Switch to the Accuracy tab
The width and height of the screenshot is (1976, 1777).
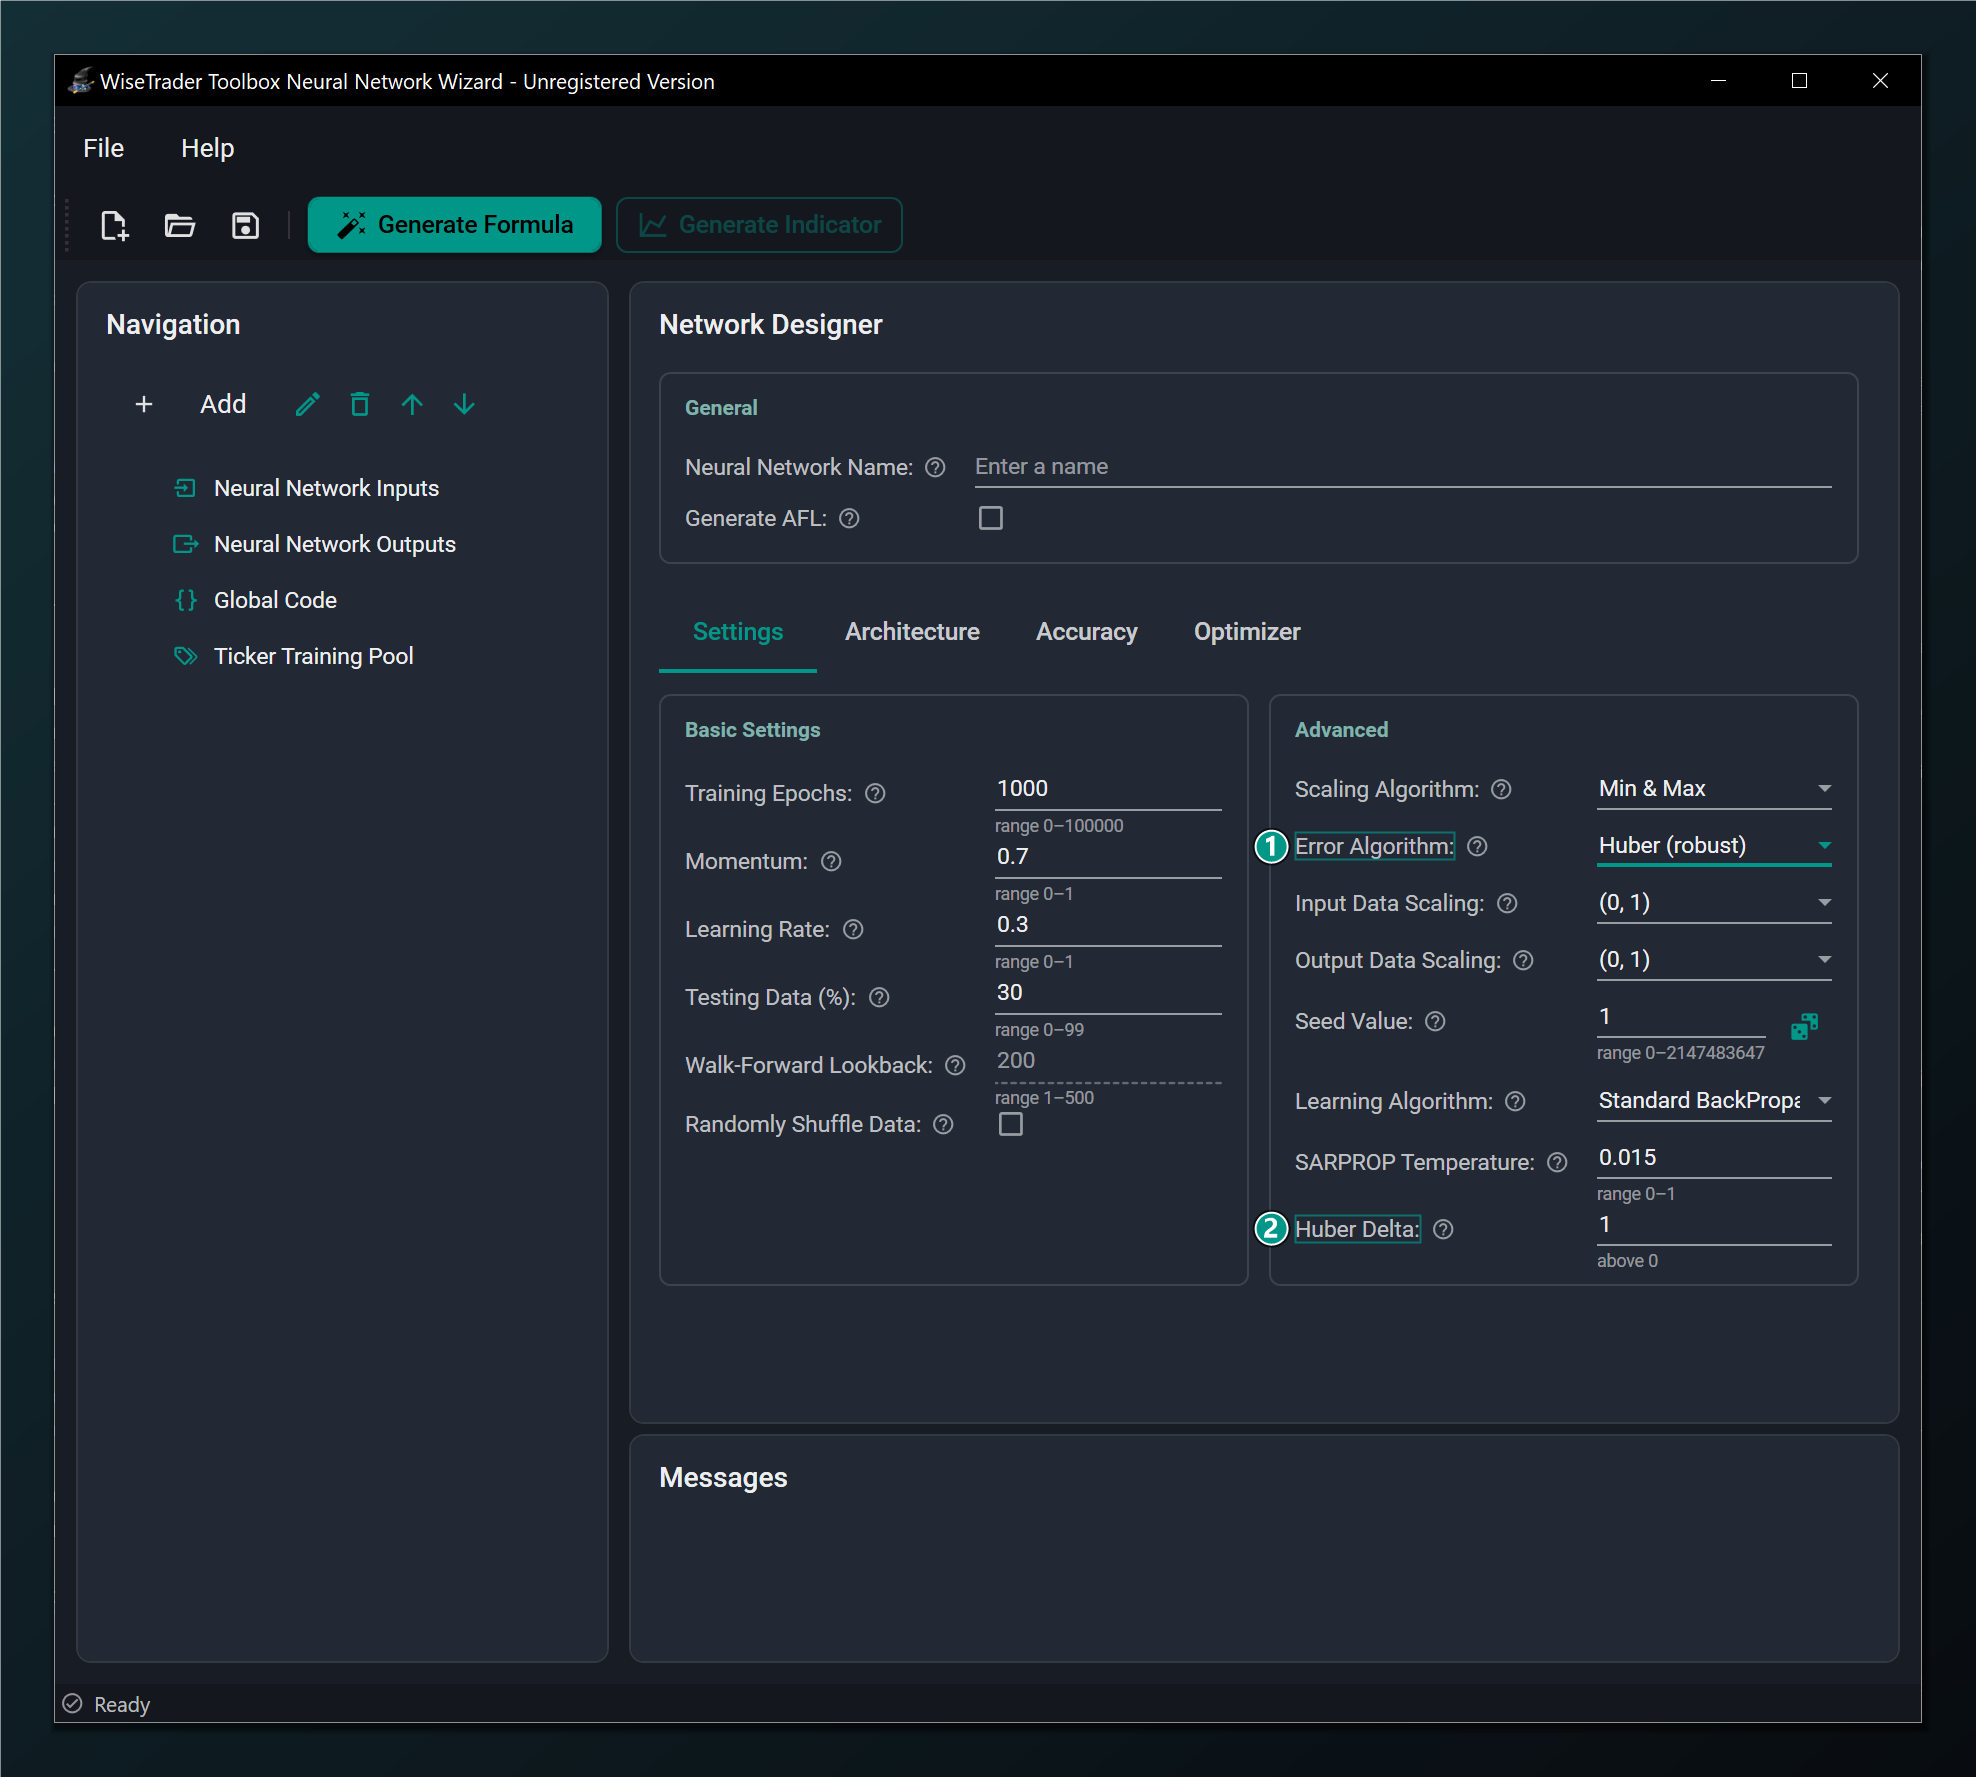coord(1086,632)
